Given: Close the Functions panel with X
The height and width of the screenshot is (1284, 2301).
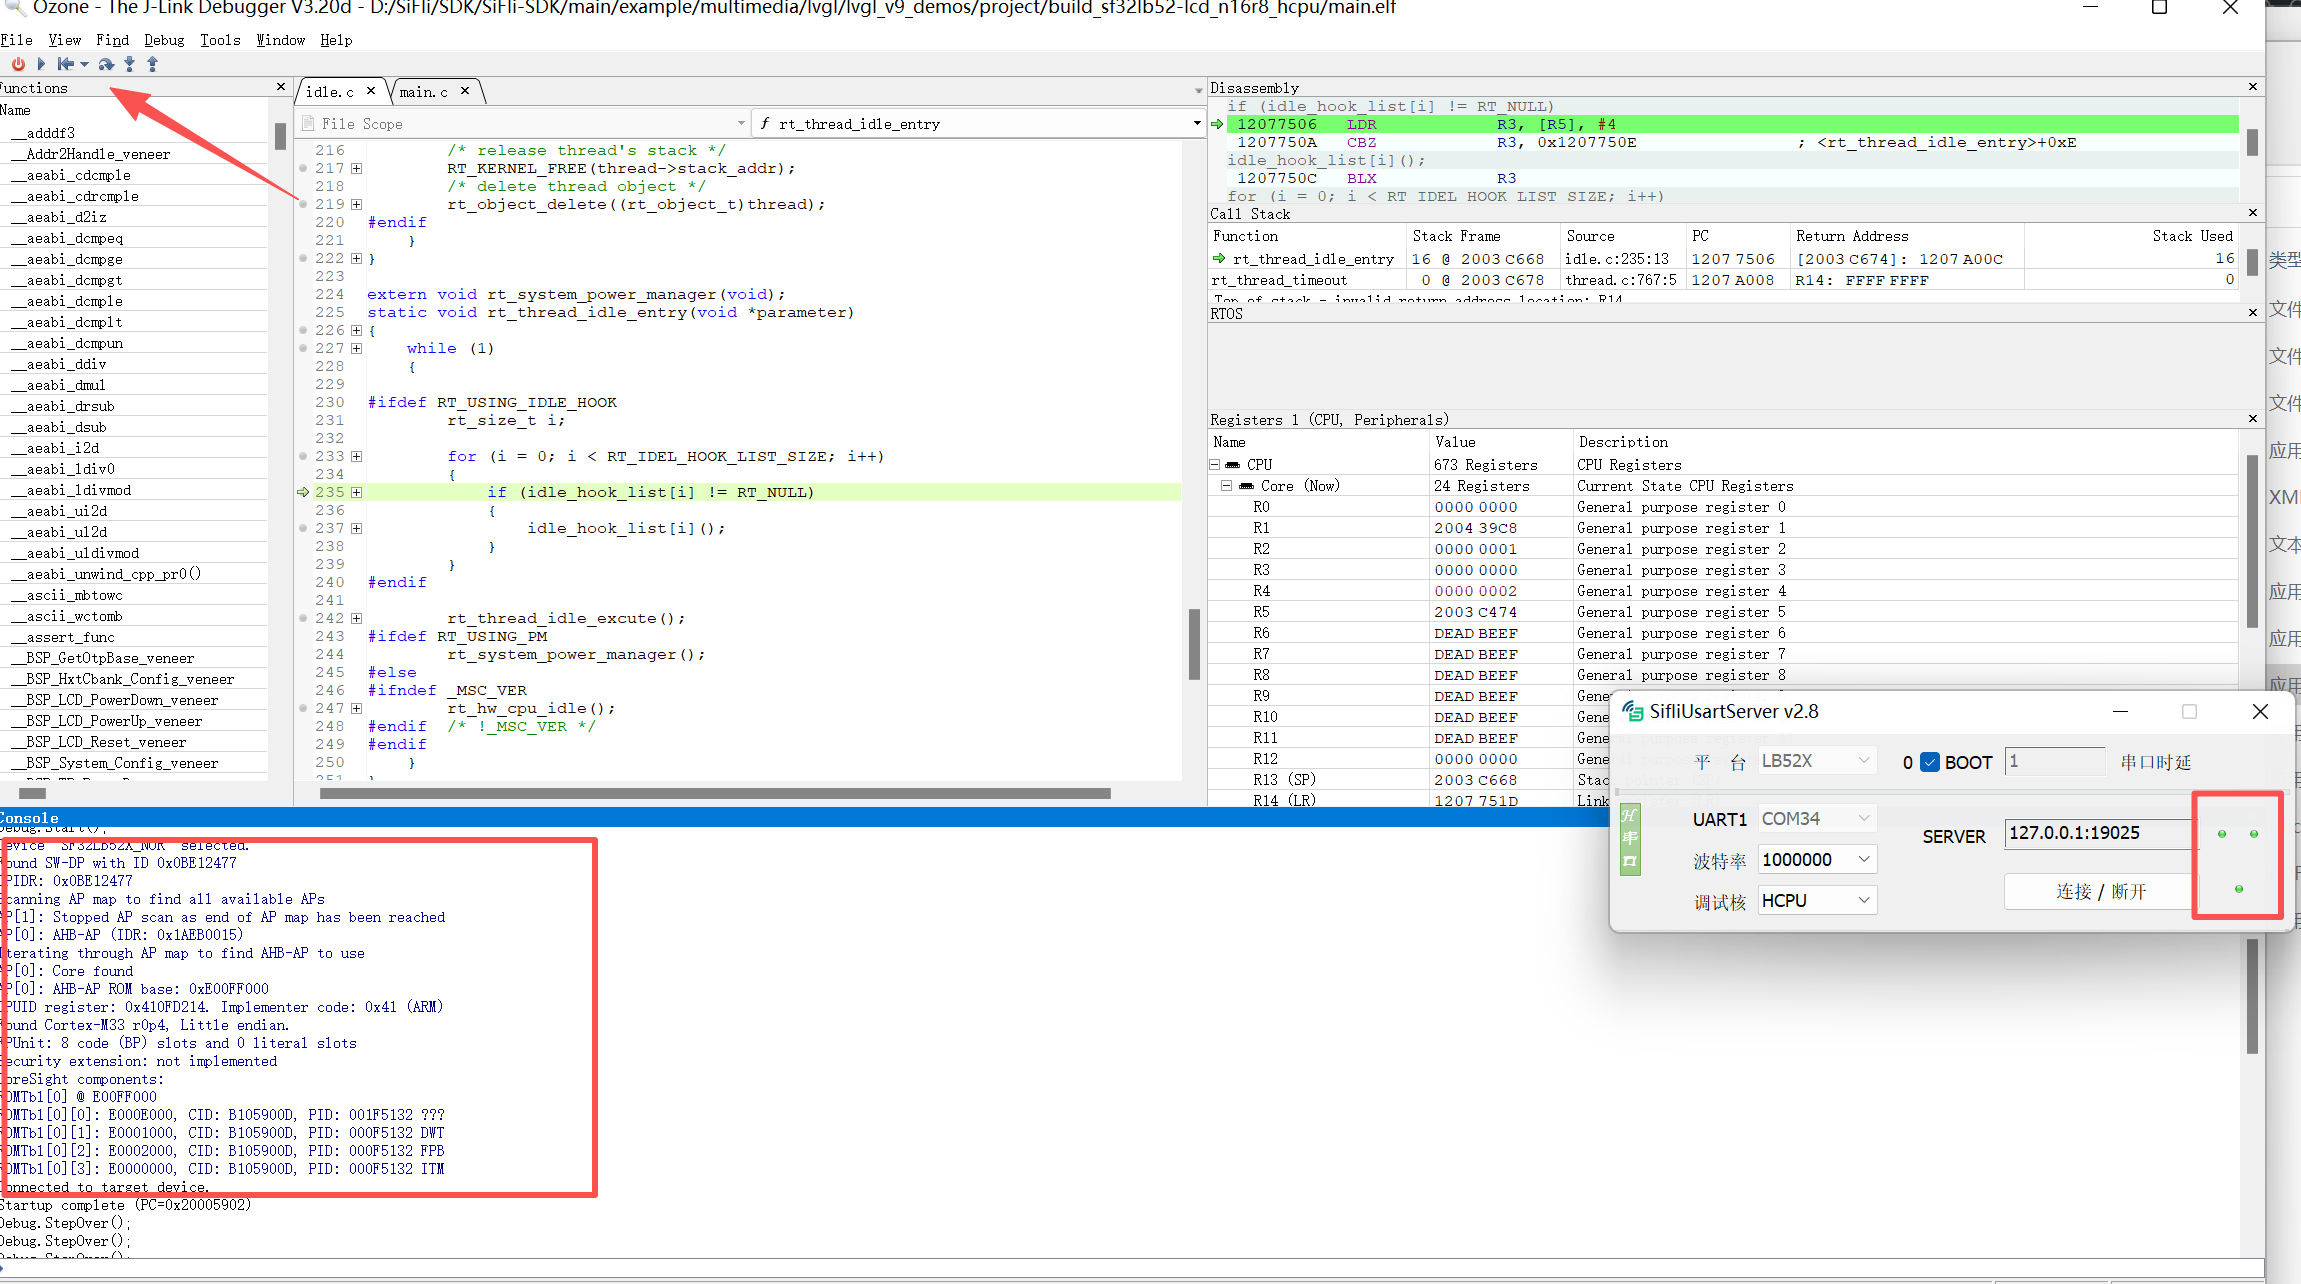Looking at the screenshot, I should pos(281,88).
